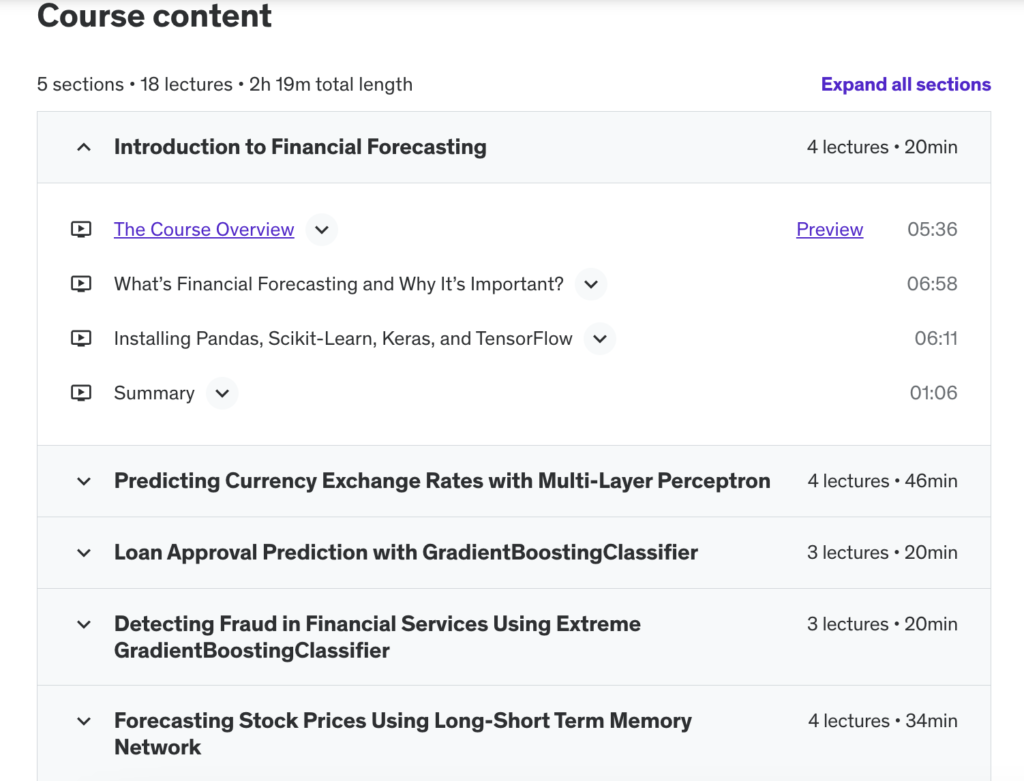Click video icon beside Installing Pandas lecture
This screenshot has height=781, width=1024.
[81, 338]
